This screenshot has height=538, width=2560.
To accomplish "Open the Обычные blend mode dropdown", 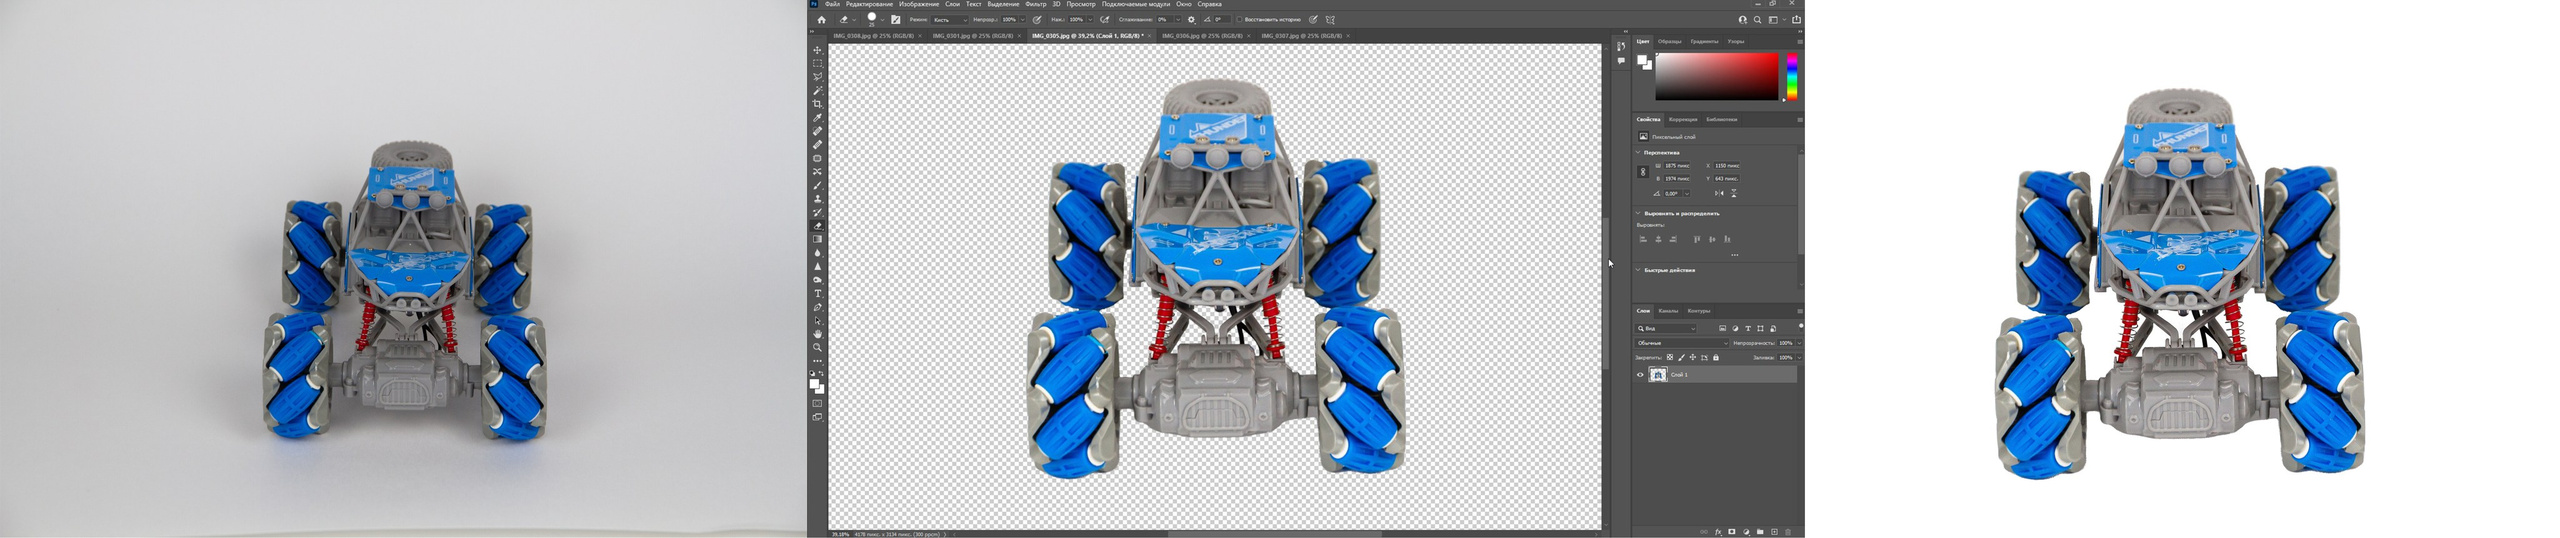I will 1681,343.
